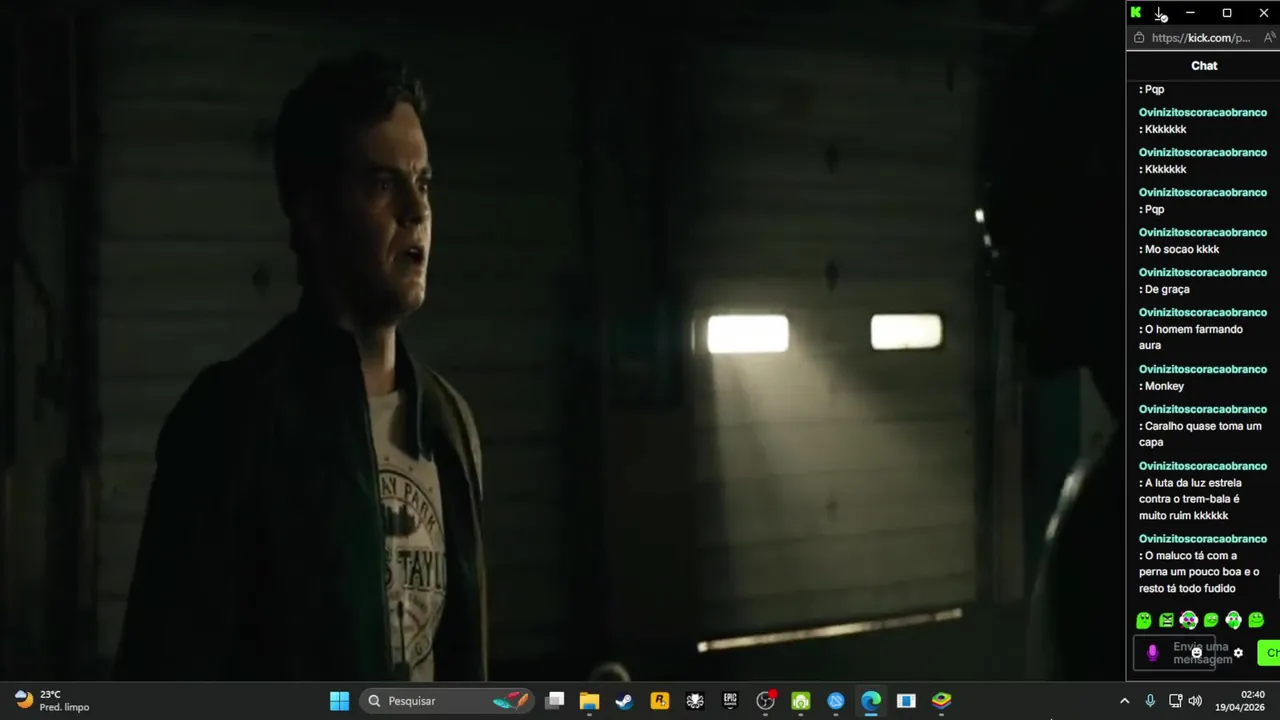1280x720 pixels.
Task: Open the downloads icon in title bar
Action: 1160,13
